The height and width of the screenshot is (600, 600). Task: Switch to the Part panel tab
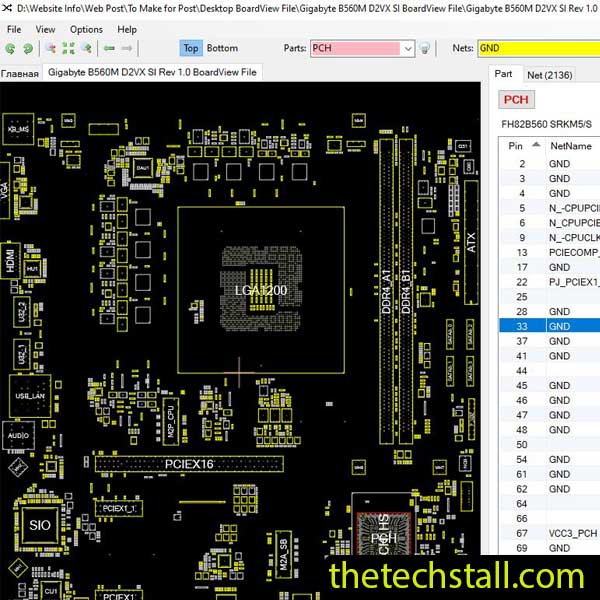pyautogui.click(x=503, y=74)
